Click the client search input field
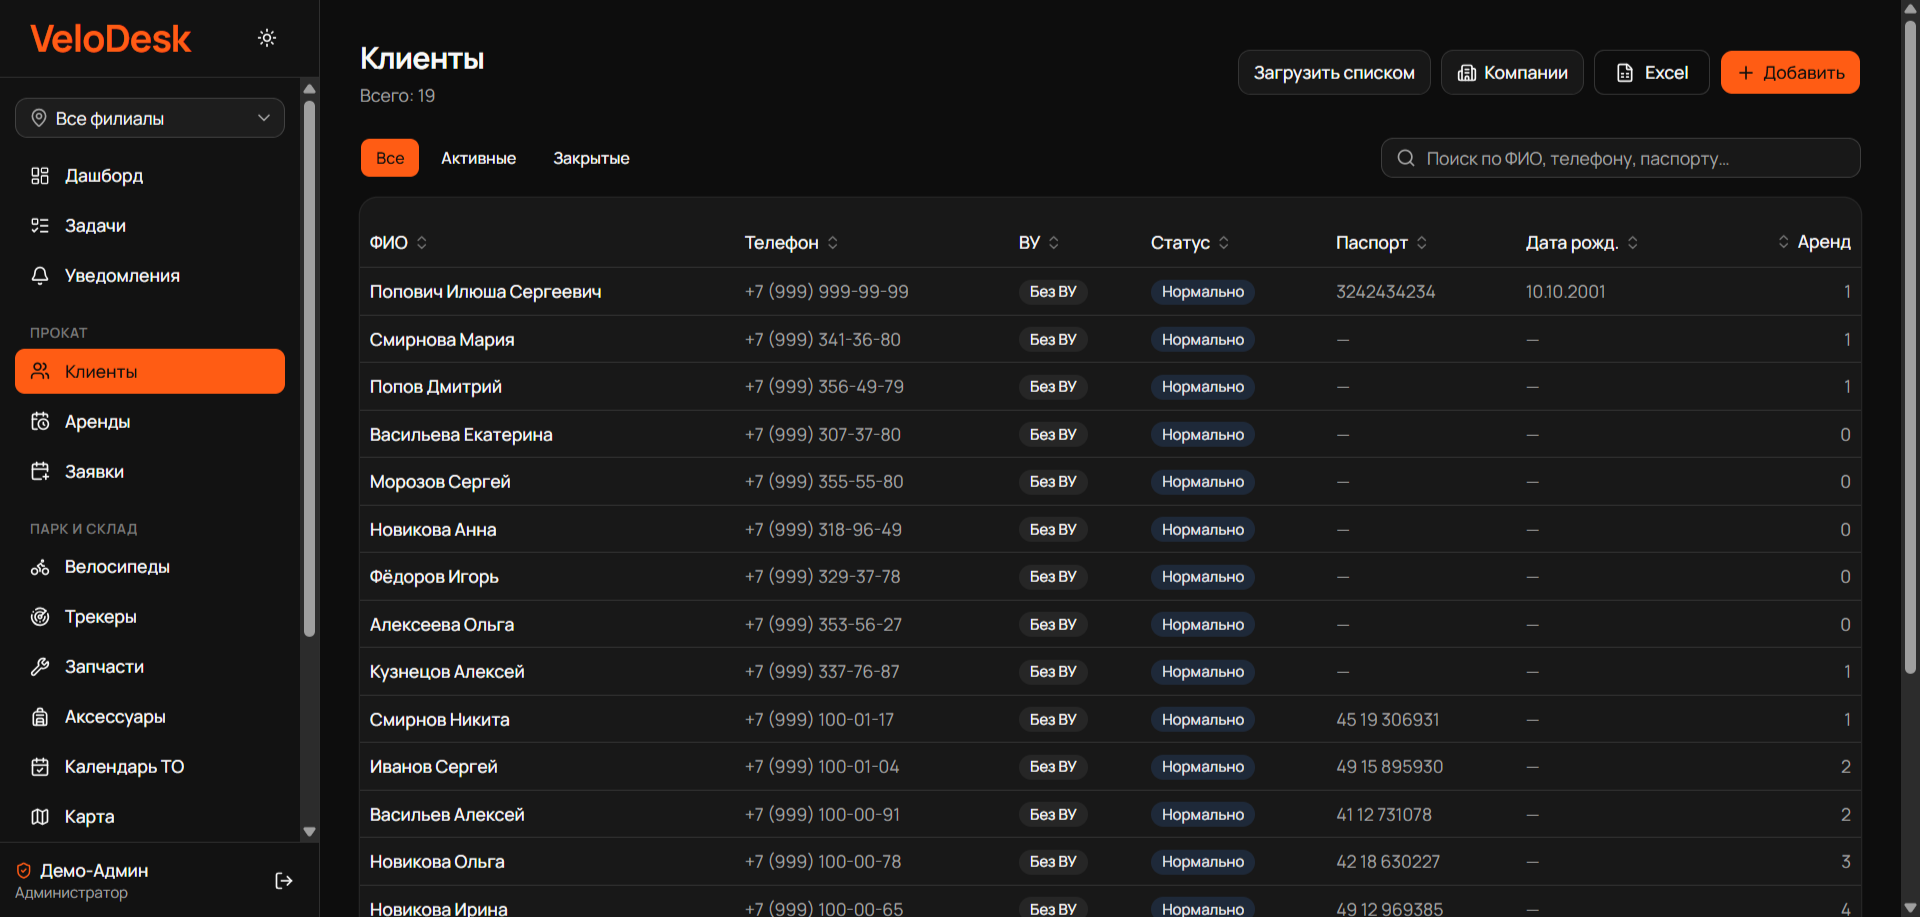1920x917 pixels. (1620, 158)
